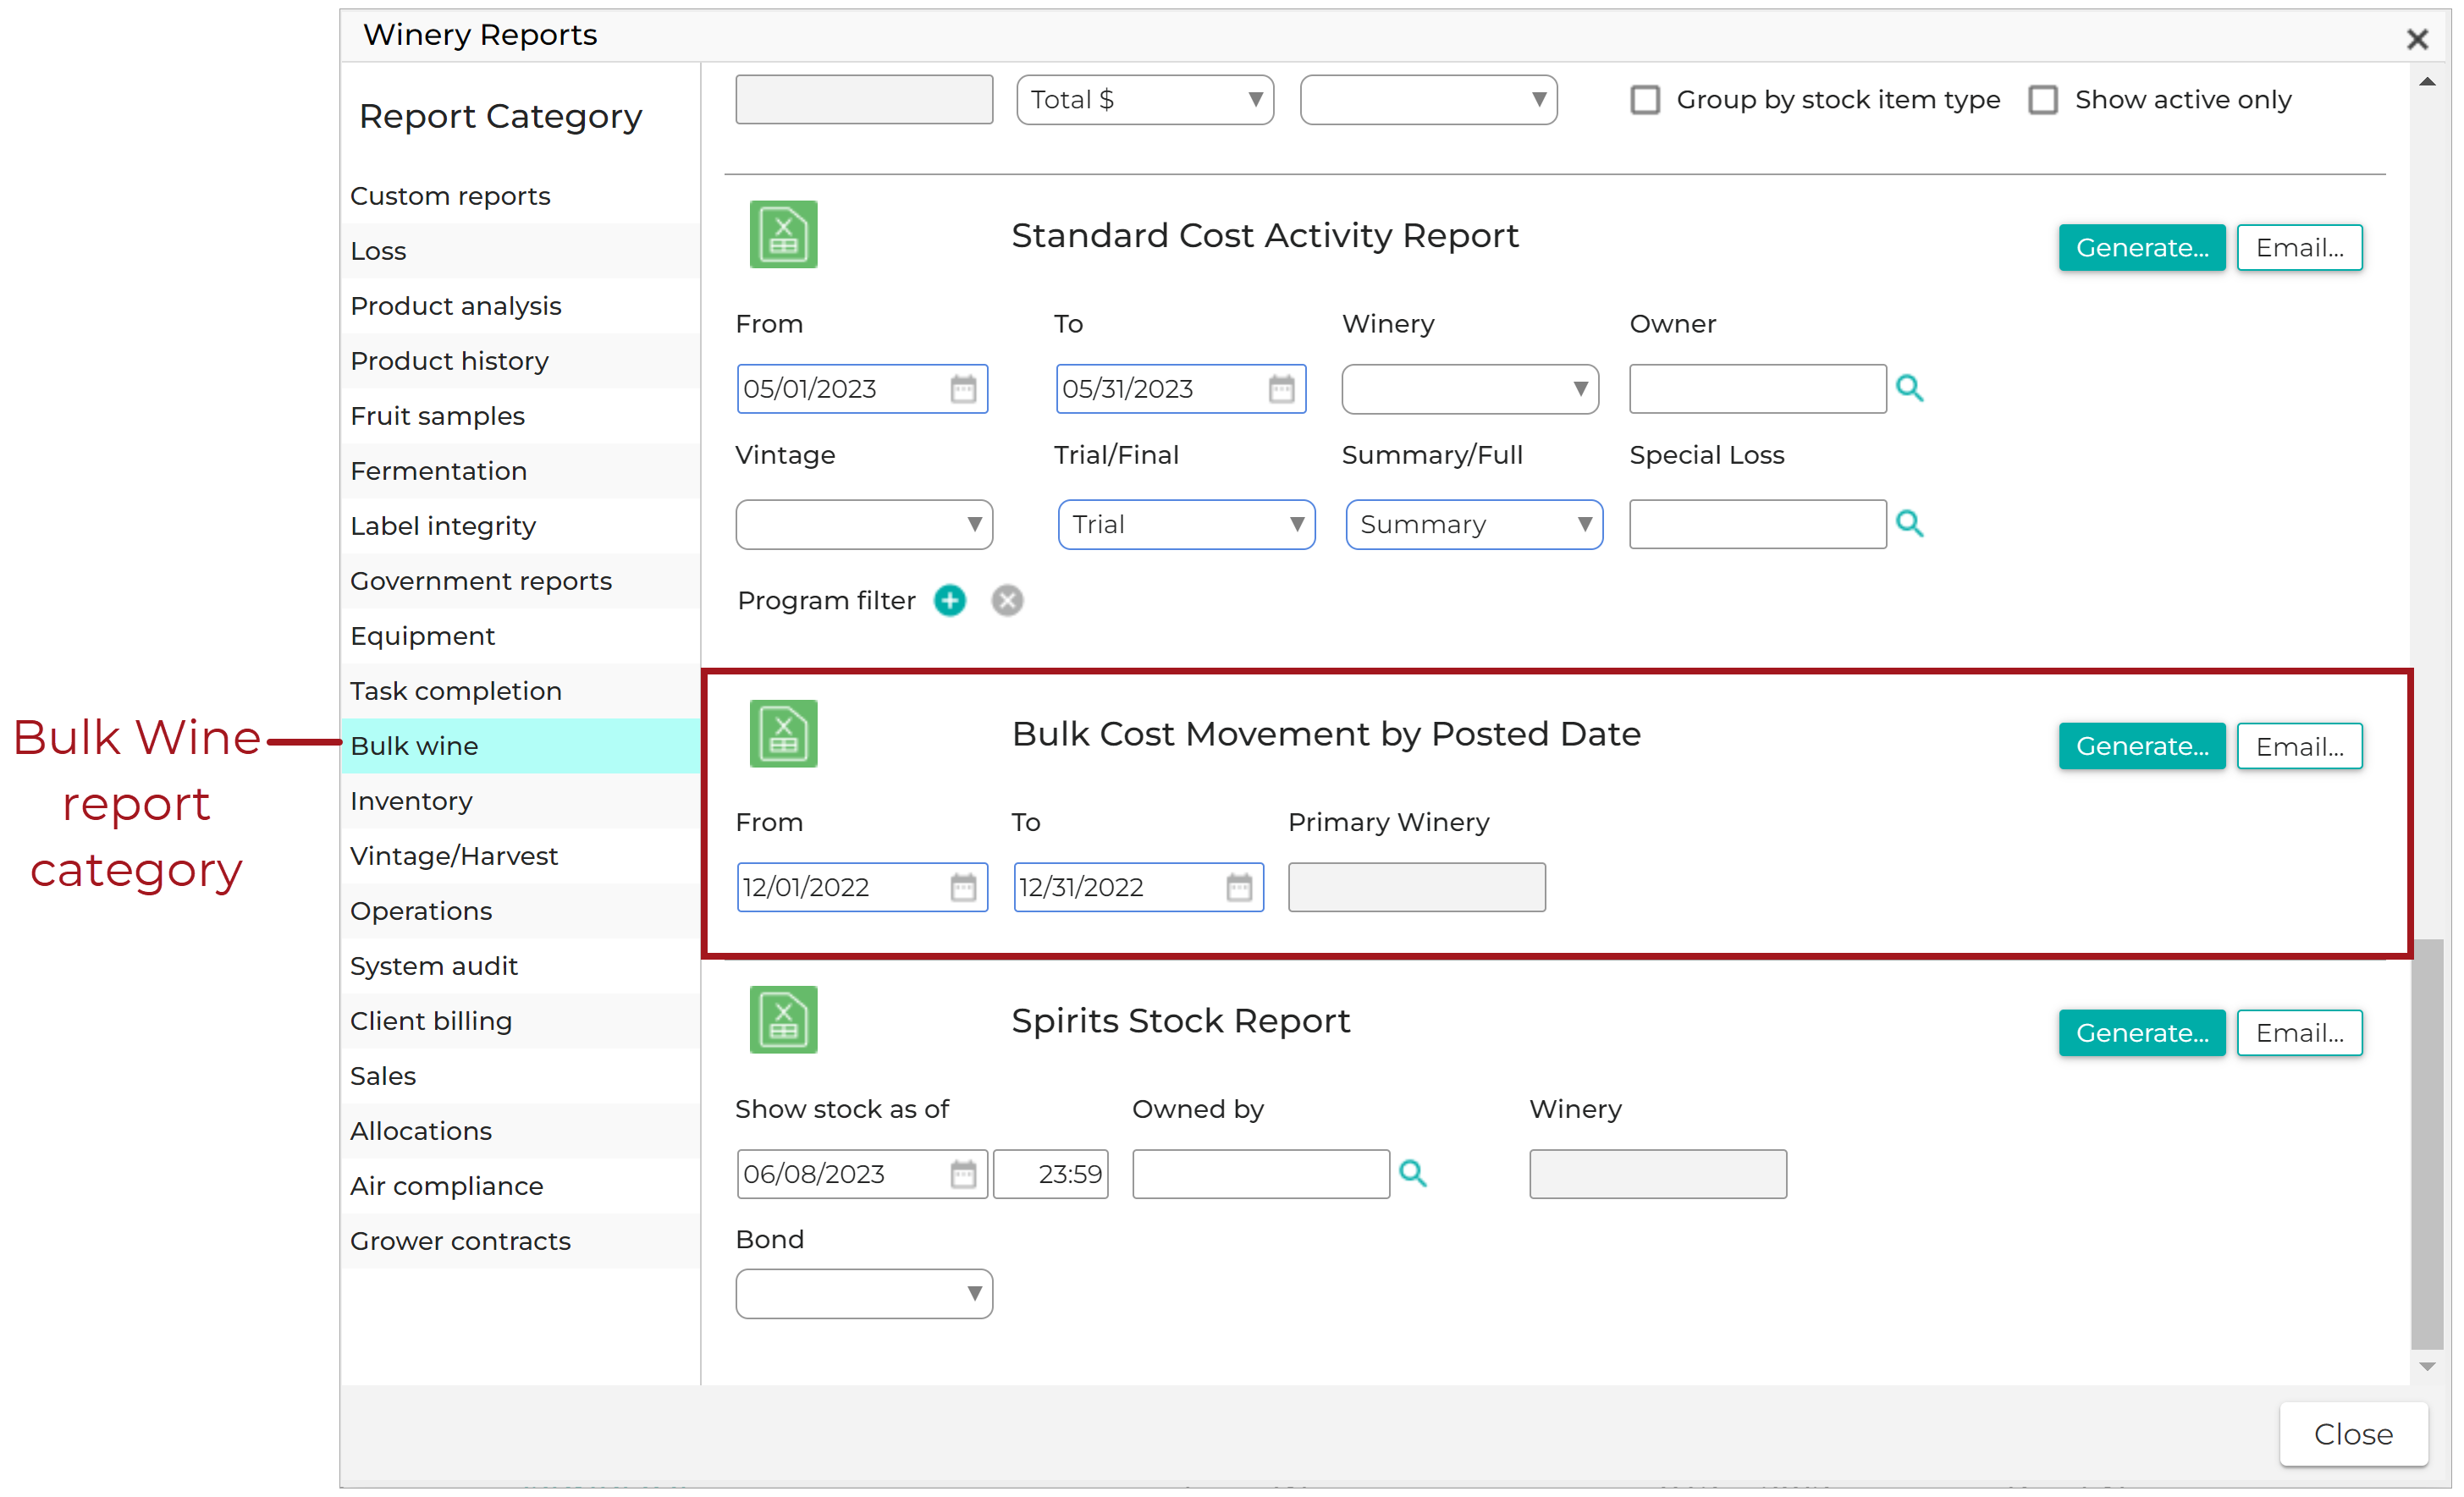Screen dimensions: 2464x1497
Task: Select Bulk wine category
Action: [520, 746]
